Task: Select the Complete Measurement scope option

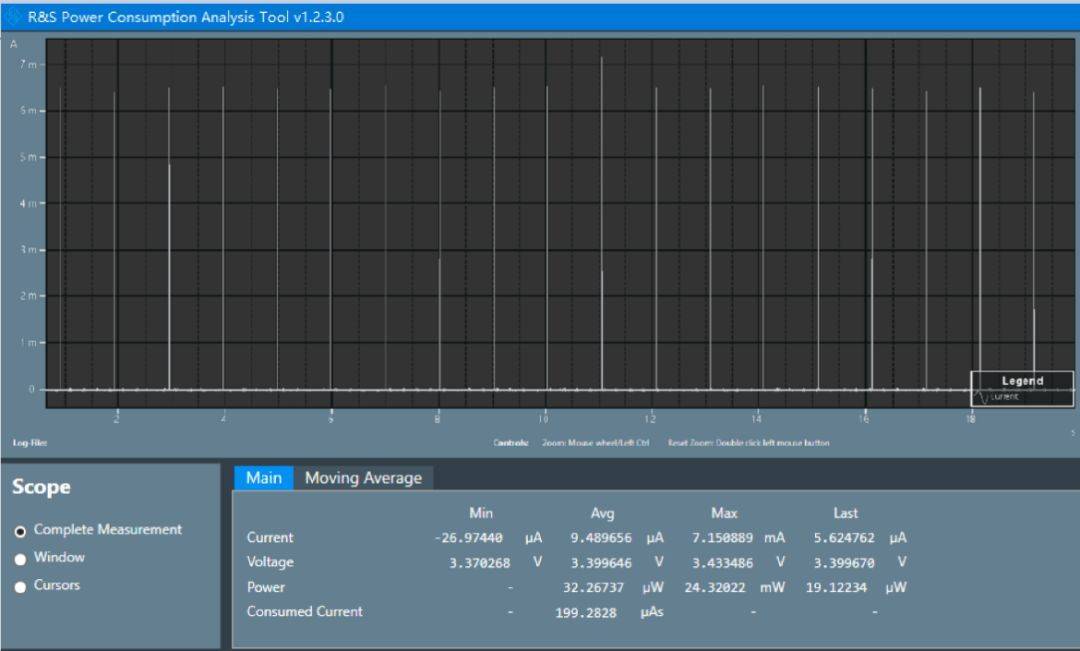Action: click(20, 531)
